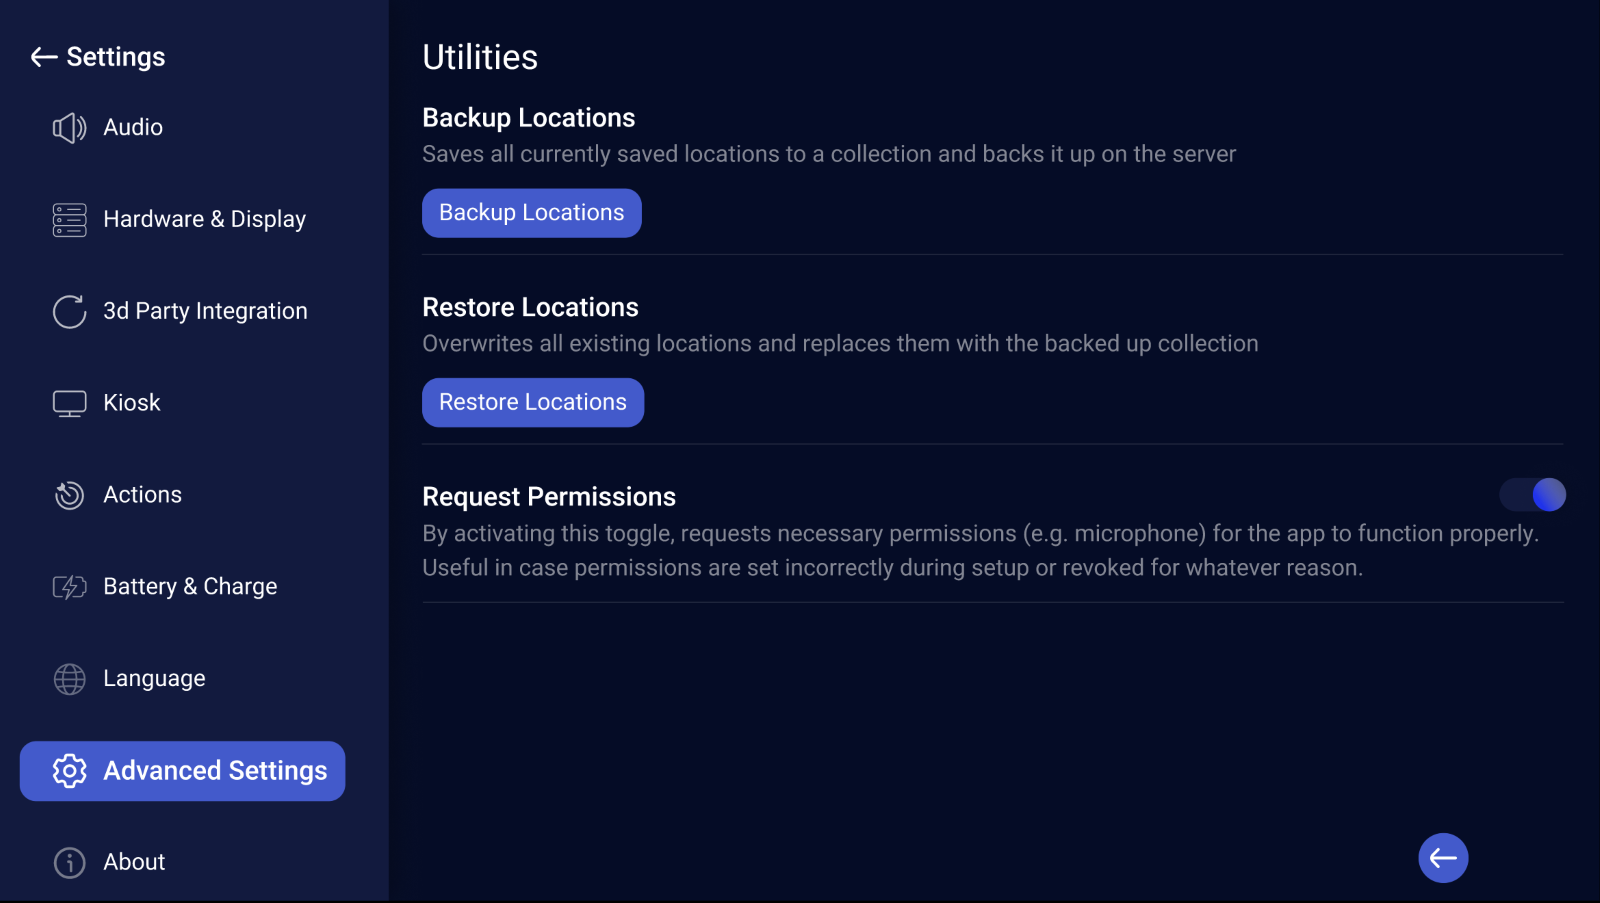Select the Language menu label
The height and width of the screenshot is (903, 1600).
[154, 679]
